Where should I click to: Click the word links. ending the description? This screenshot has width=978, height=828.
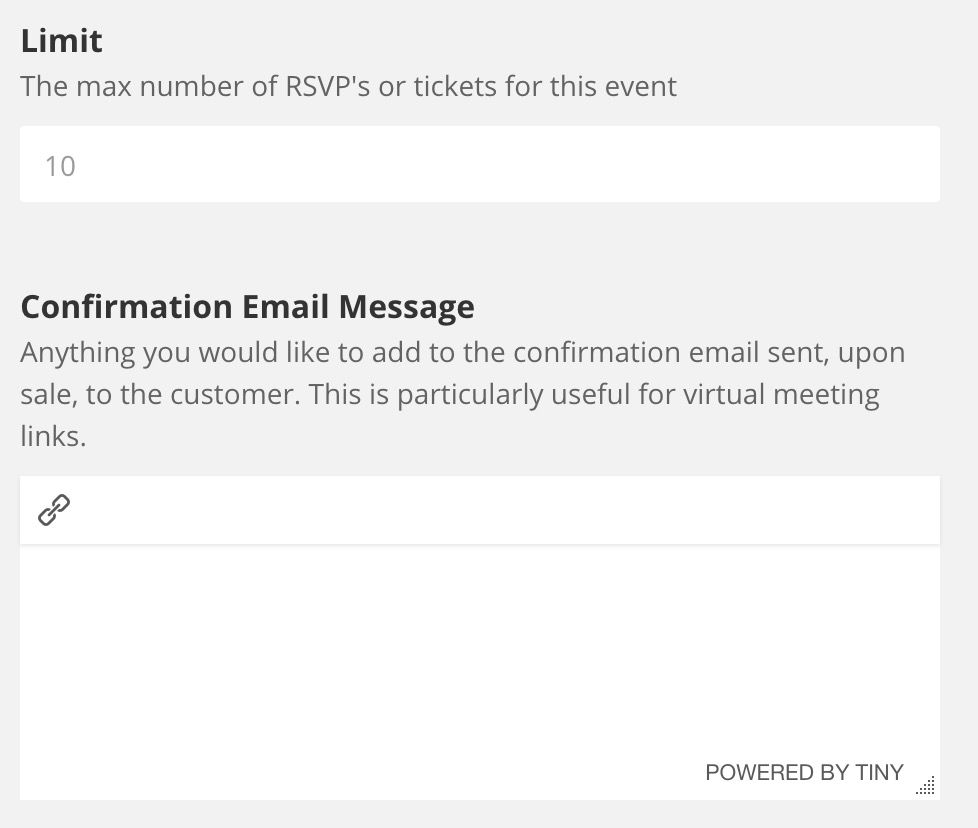click(x=53, y=436)
